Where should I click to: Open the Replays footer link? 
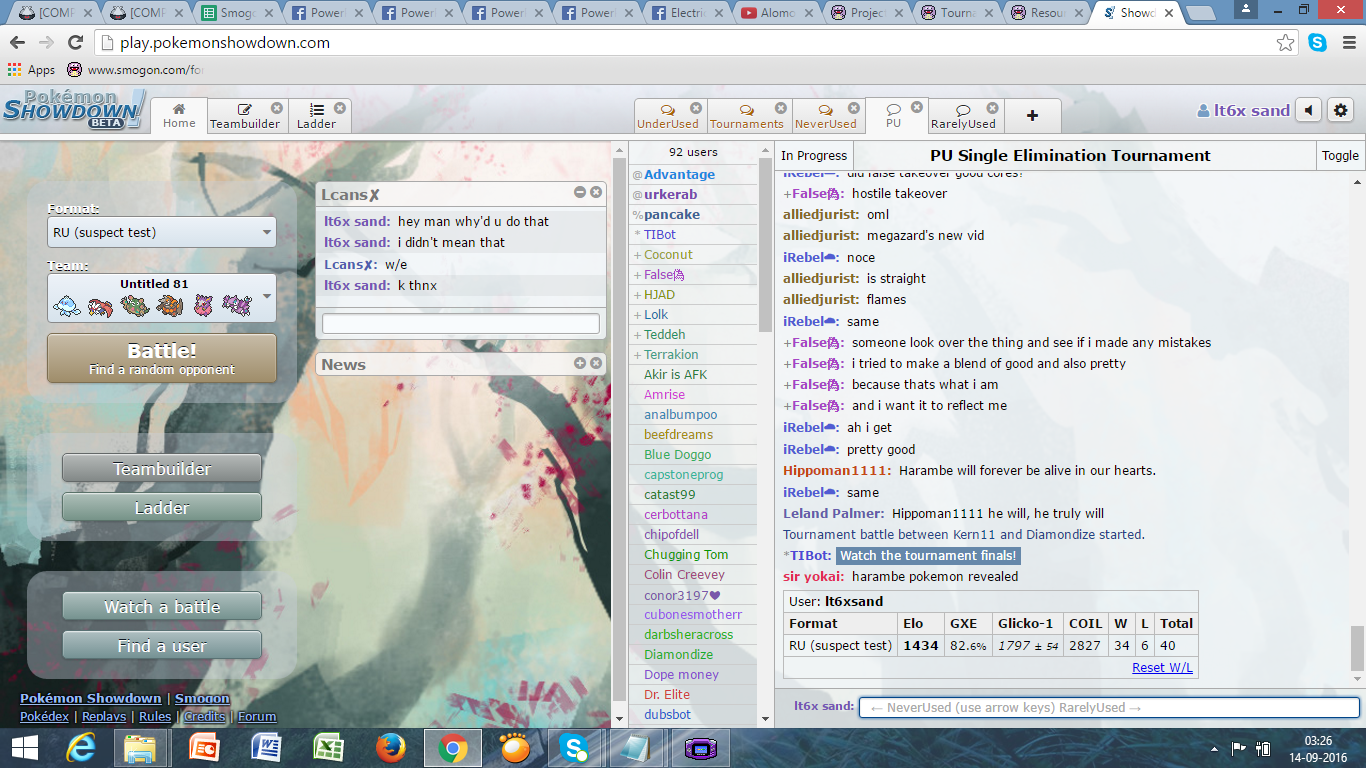(x=104, y=716)
